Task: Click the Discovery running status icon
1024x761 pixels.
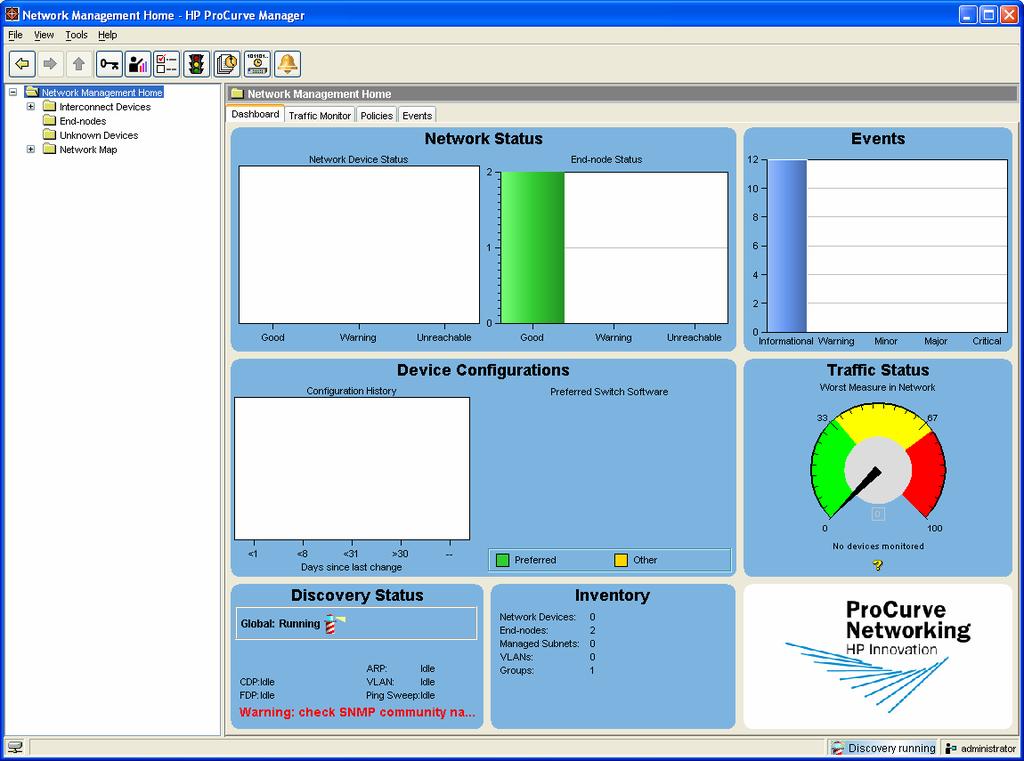Action: click(838, 749)
